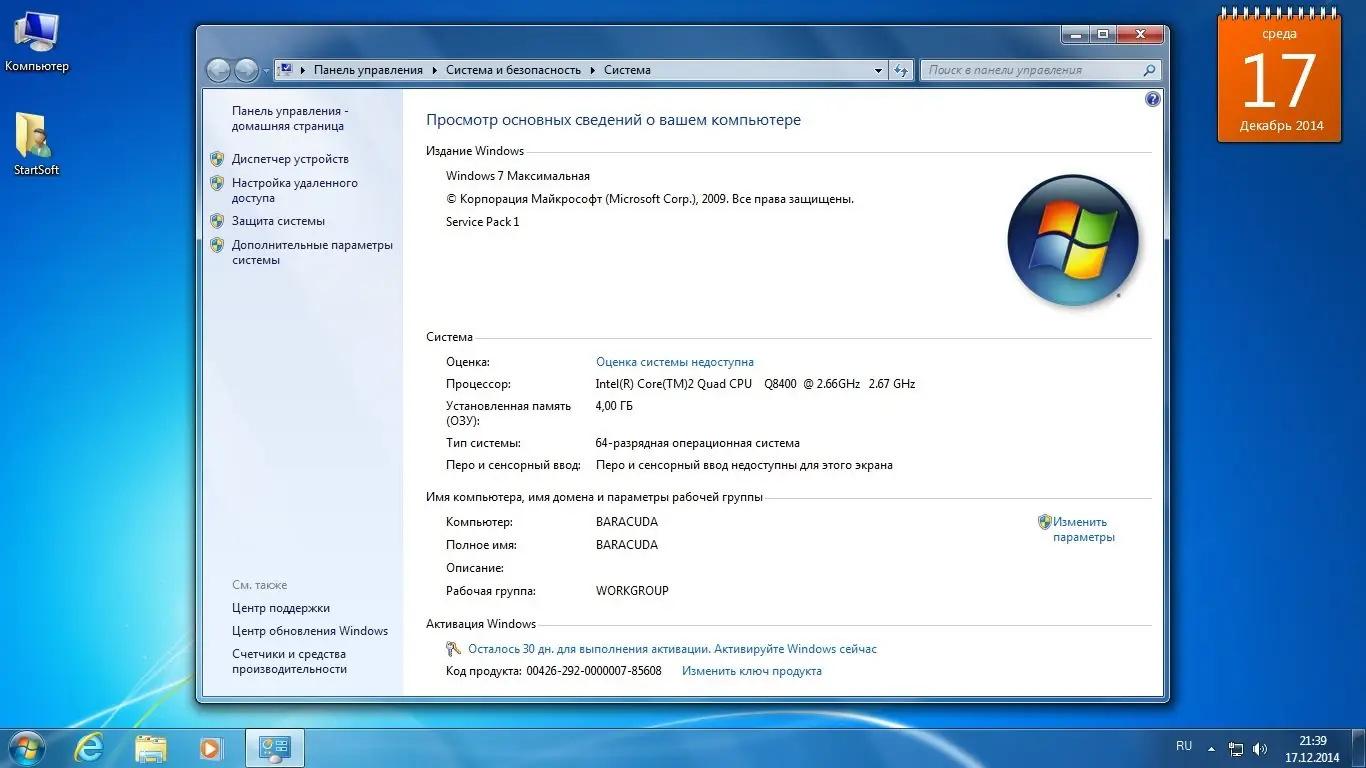
Task: Open Windows Explorer folder icon on taskbar
Action: (151, 747)
